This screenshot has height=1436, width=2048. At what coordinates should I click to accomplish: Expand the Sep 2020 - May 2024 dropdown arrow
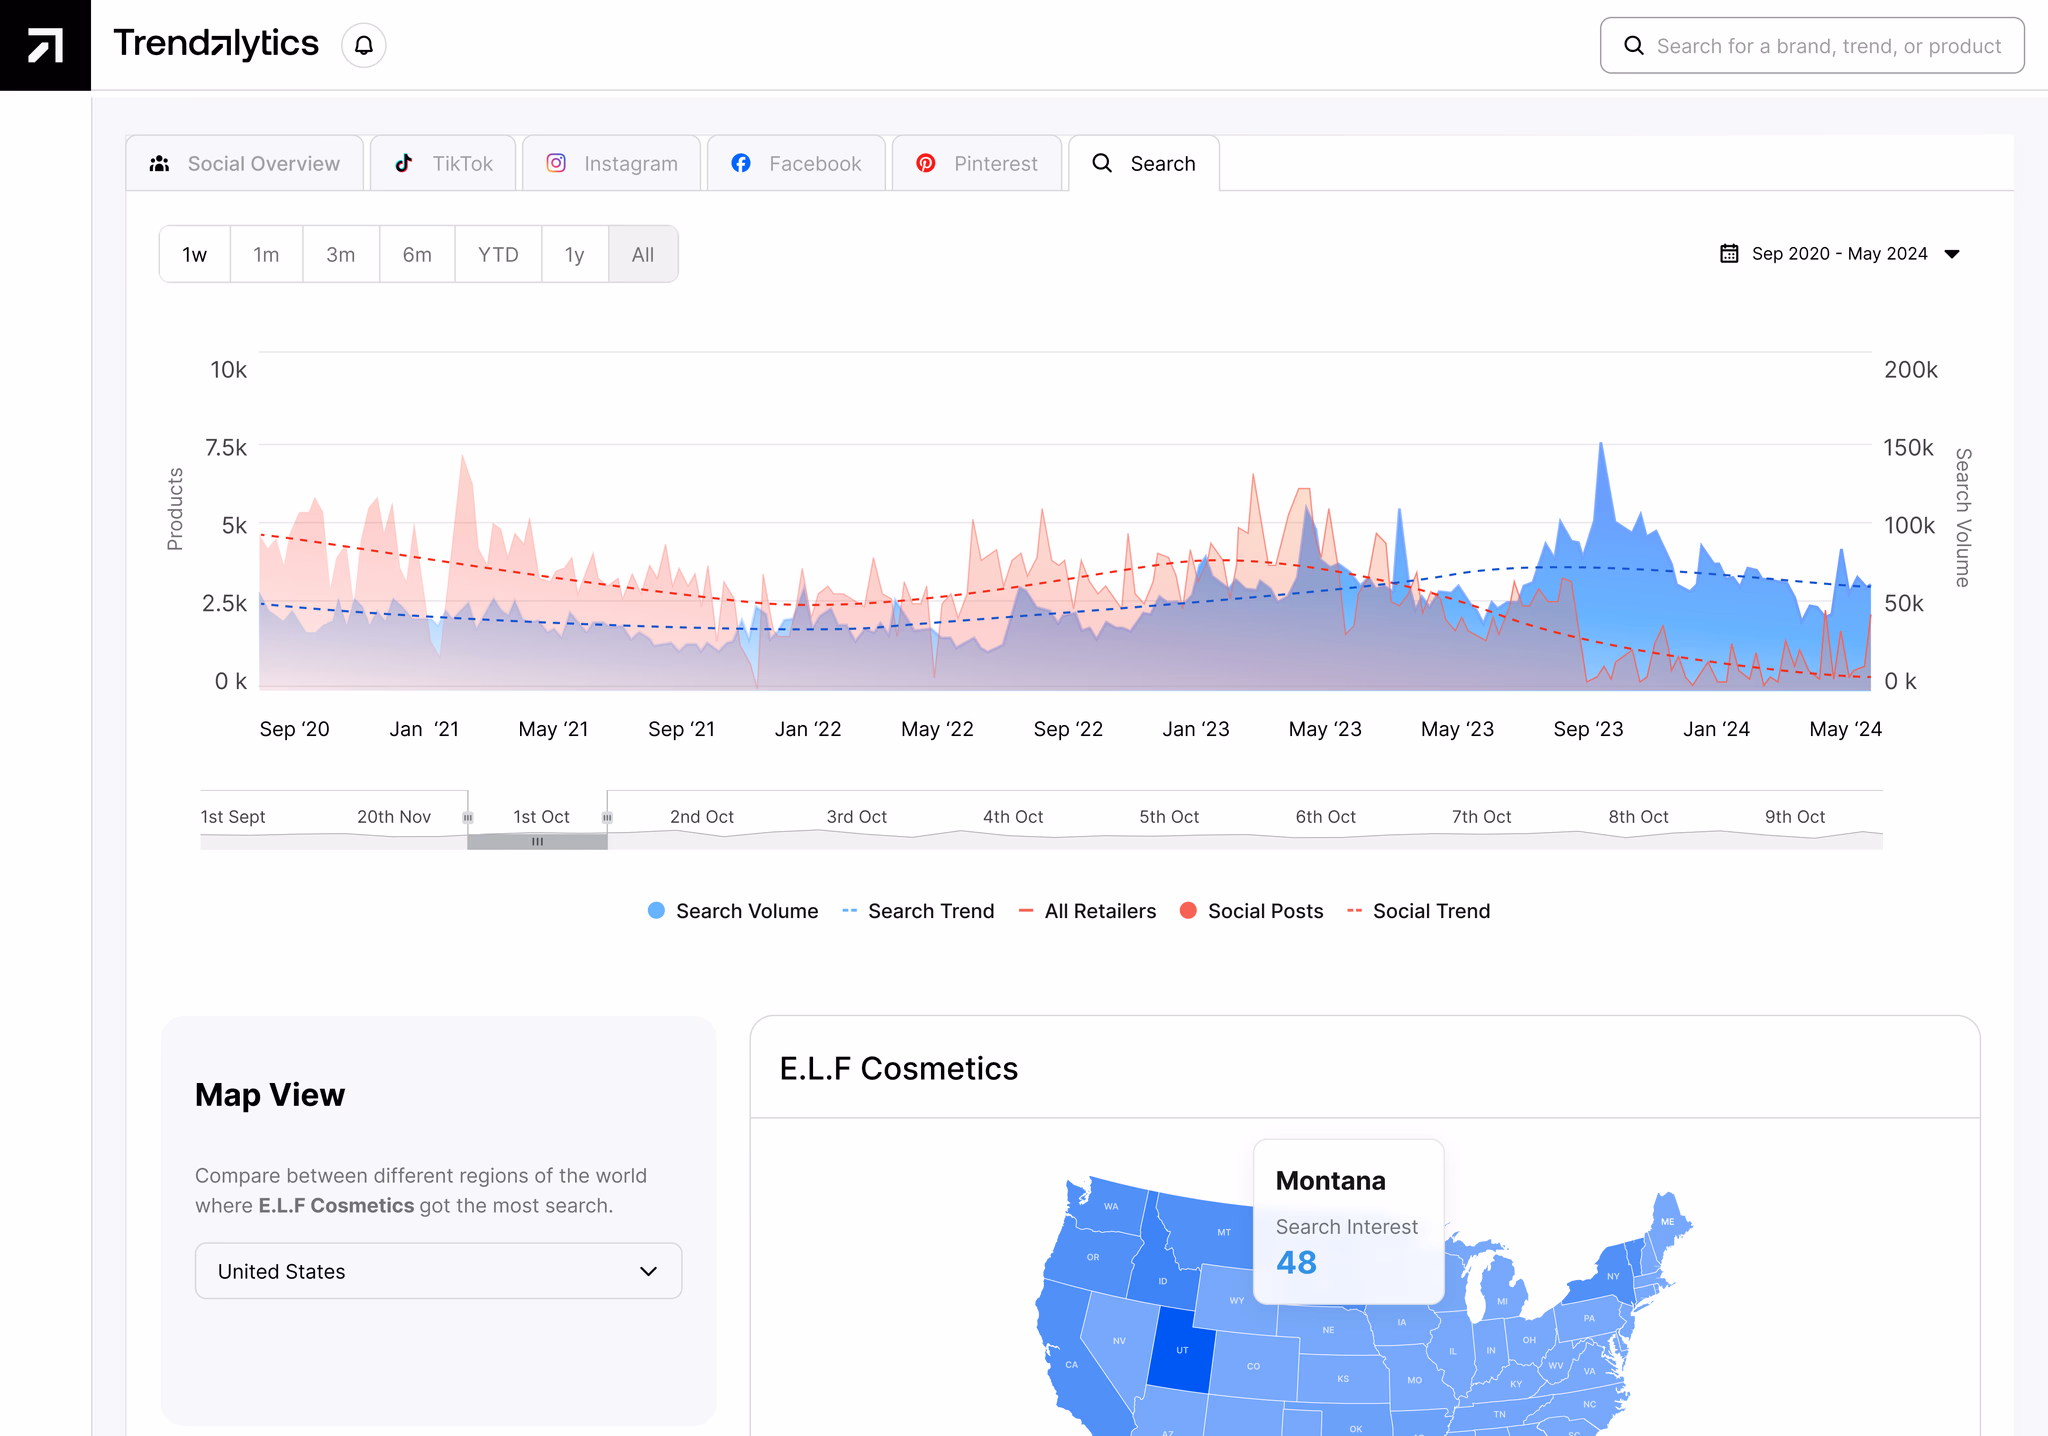(x=1952, y=254)
